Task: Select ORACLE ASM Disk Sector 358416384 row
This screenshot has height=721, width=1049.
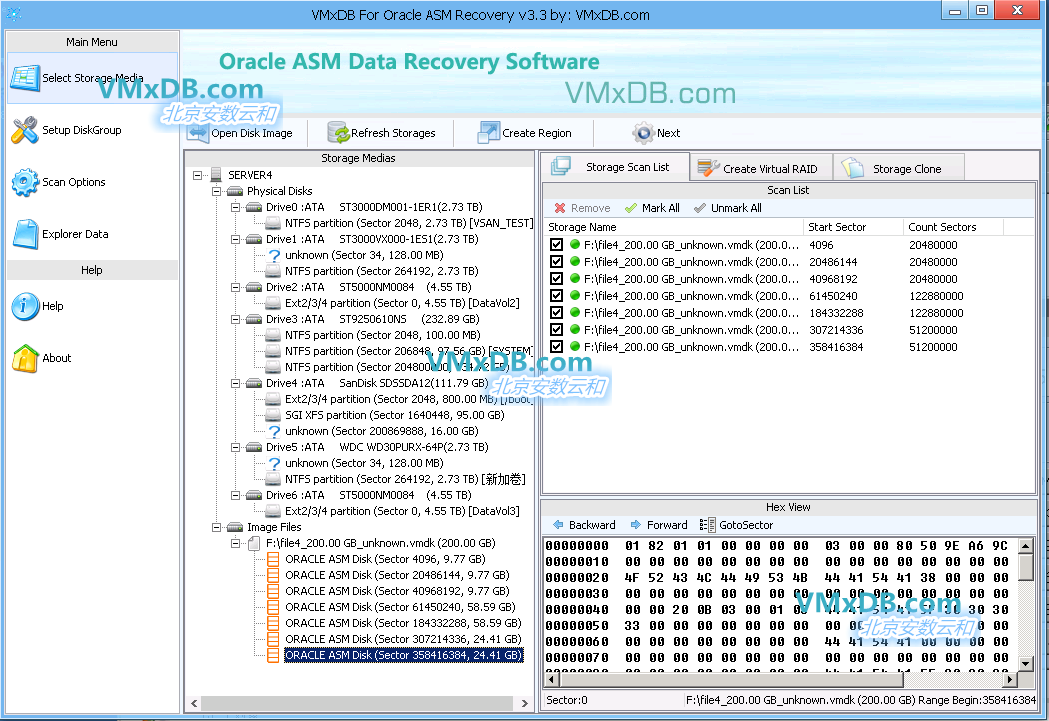Action: pyautogui.click(x=404, y=655)
